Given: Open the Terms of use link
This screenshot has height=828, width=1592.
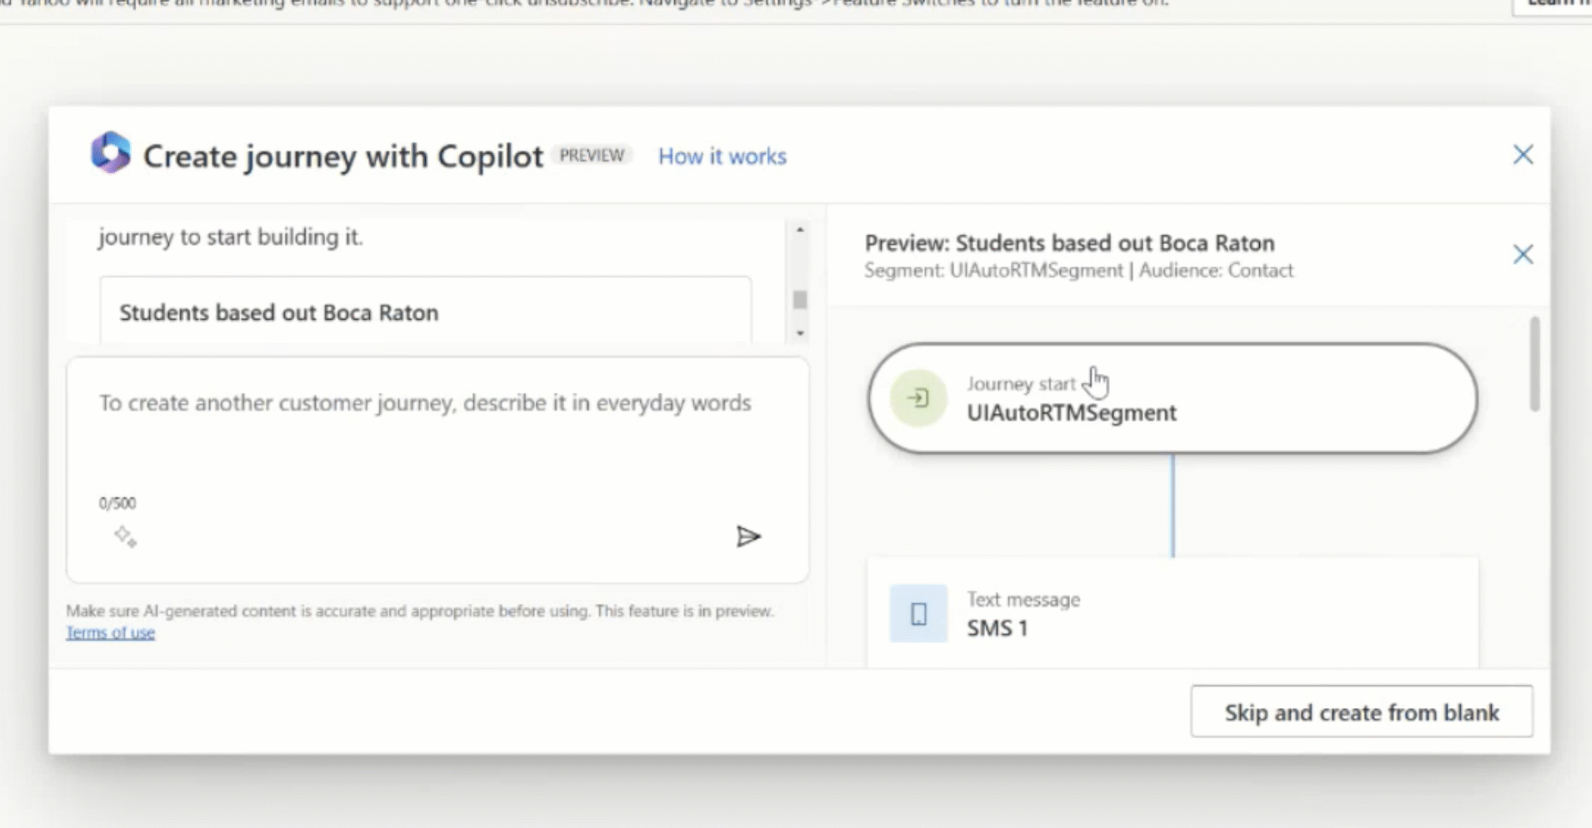Looking at the screenshot, I should coord(110,633).
